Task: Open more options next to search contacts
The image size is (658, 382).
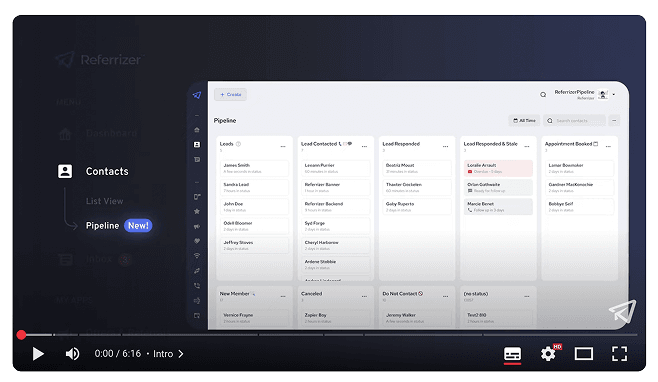Action: [x=614, y=120]
